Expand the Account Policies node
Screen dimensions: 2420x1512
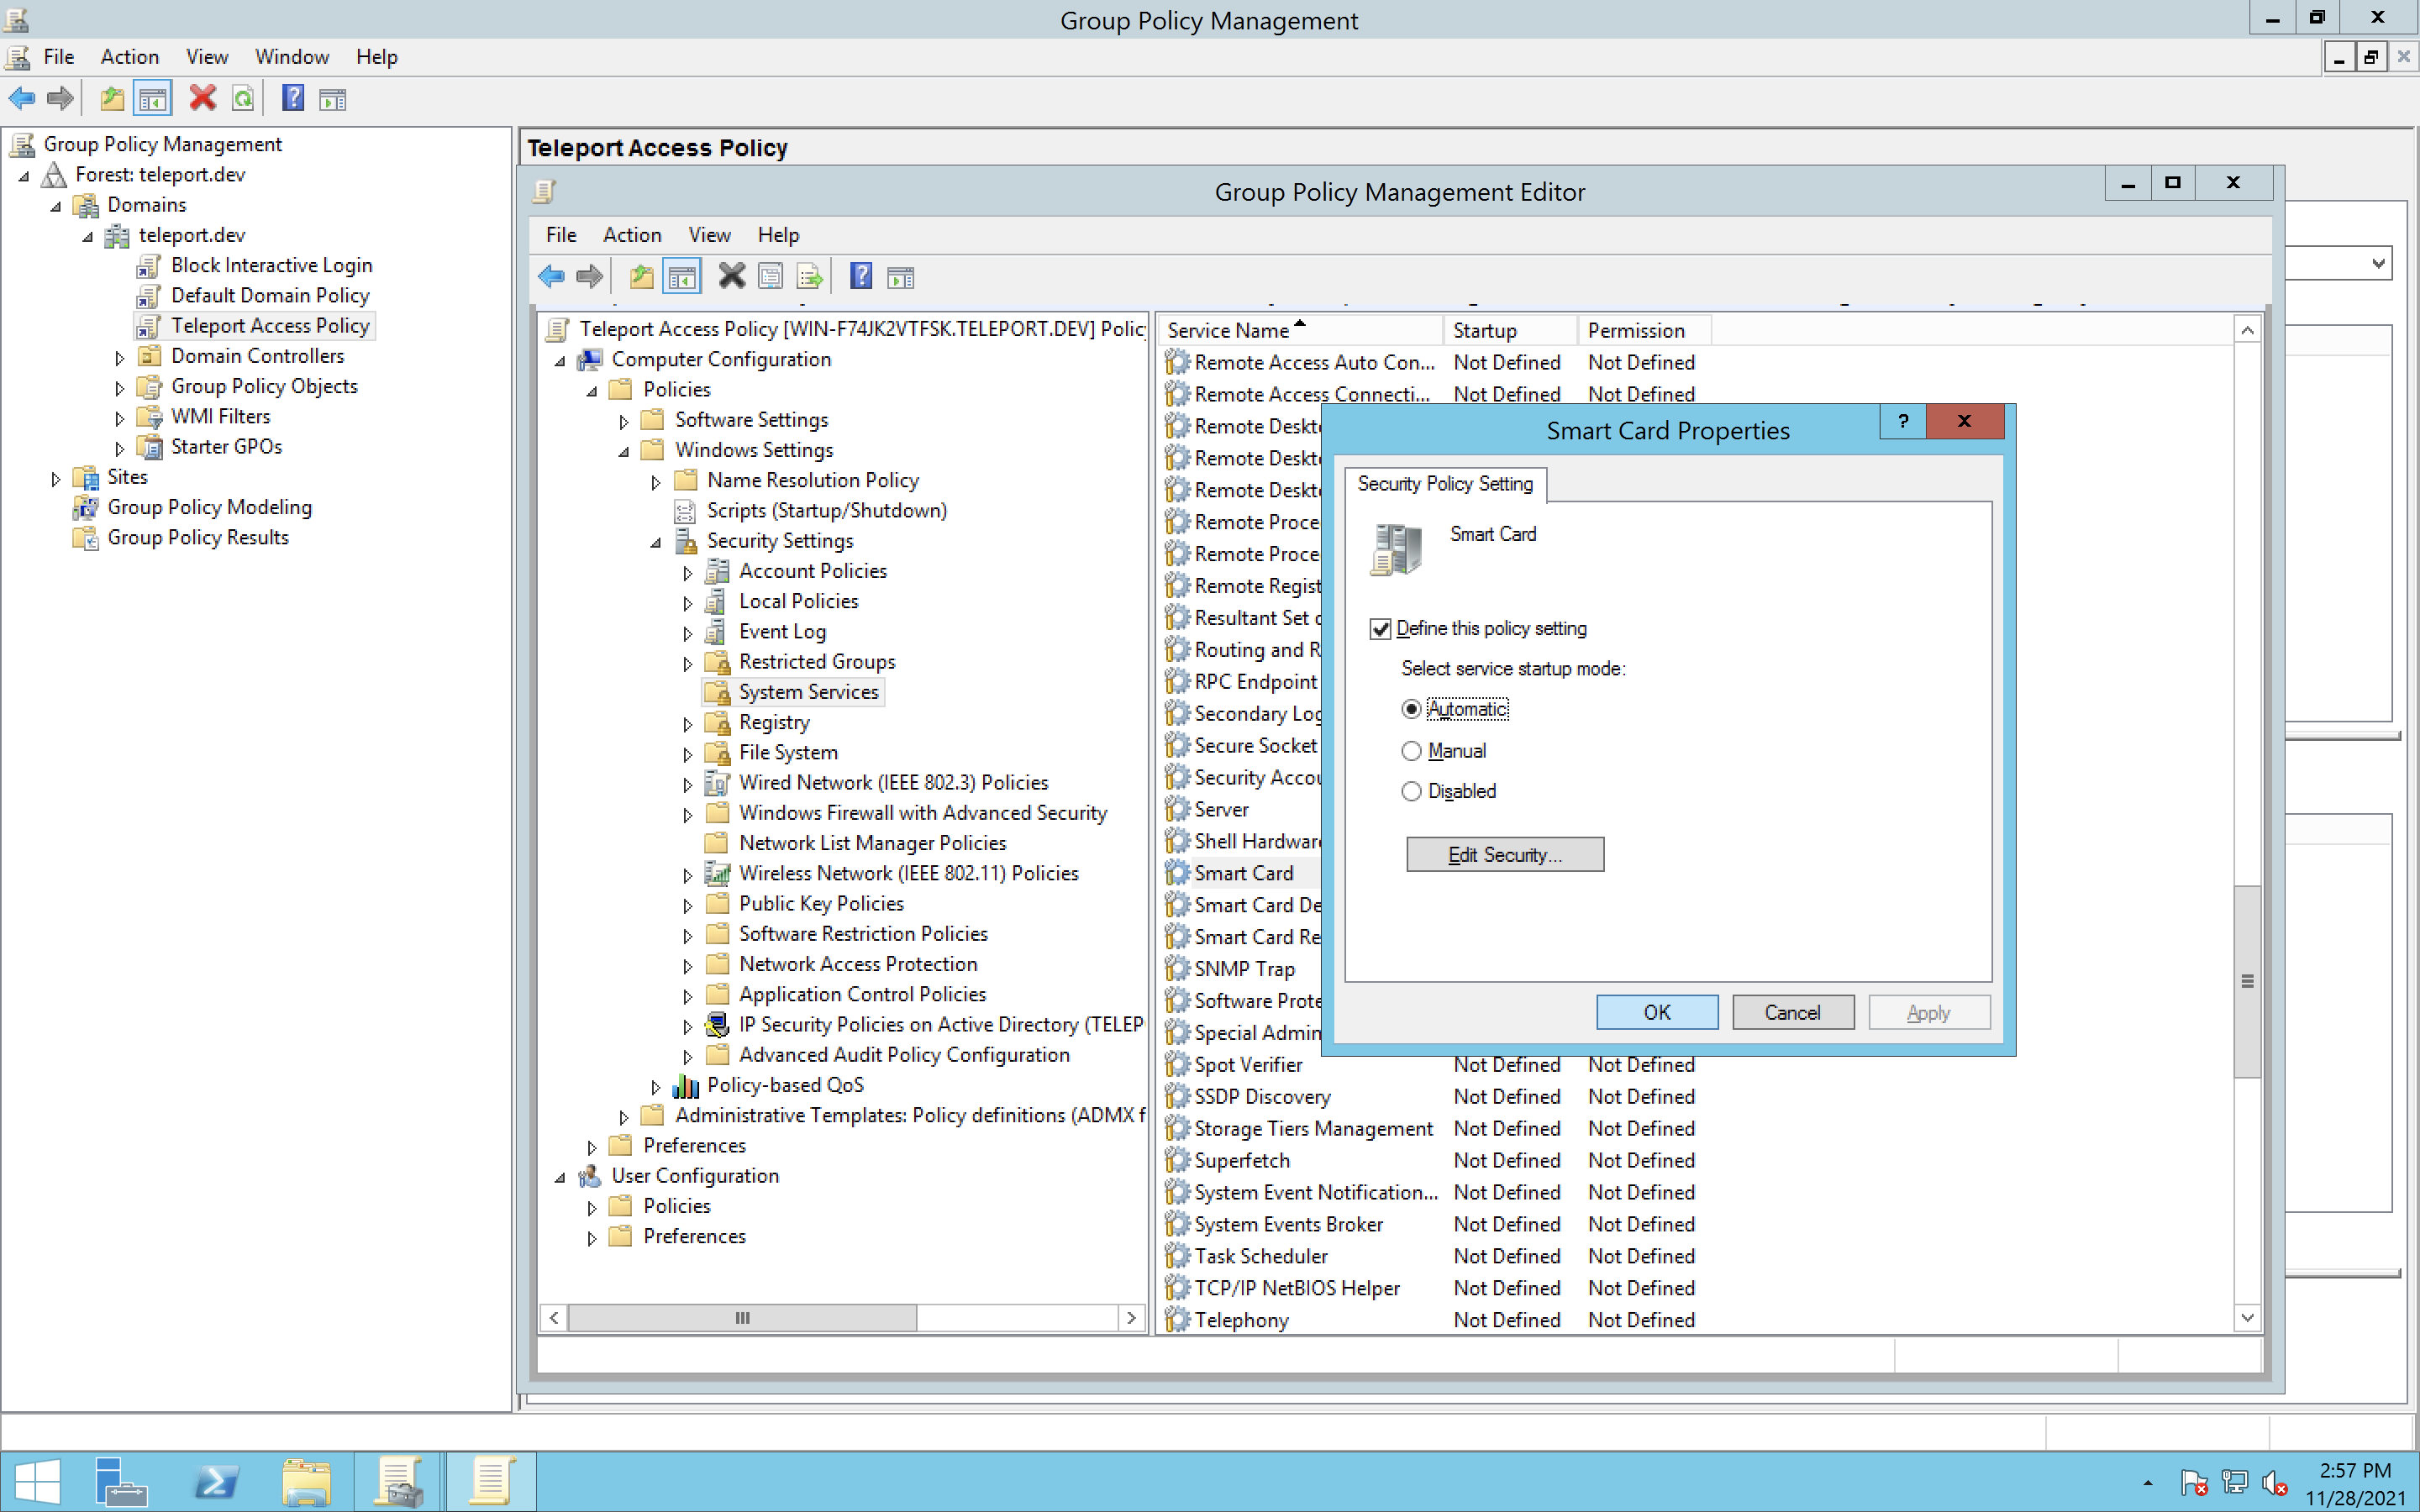pos(687,573)
